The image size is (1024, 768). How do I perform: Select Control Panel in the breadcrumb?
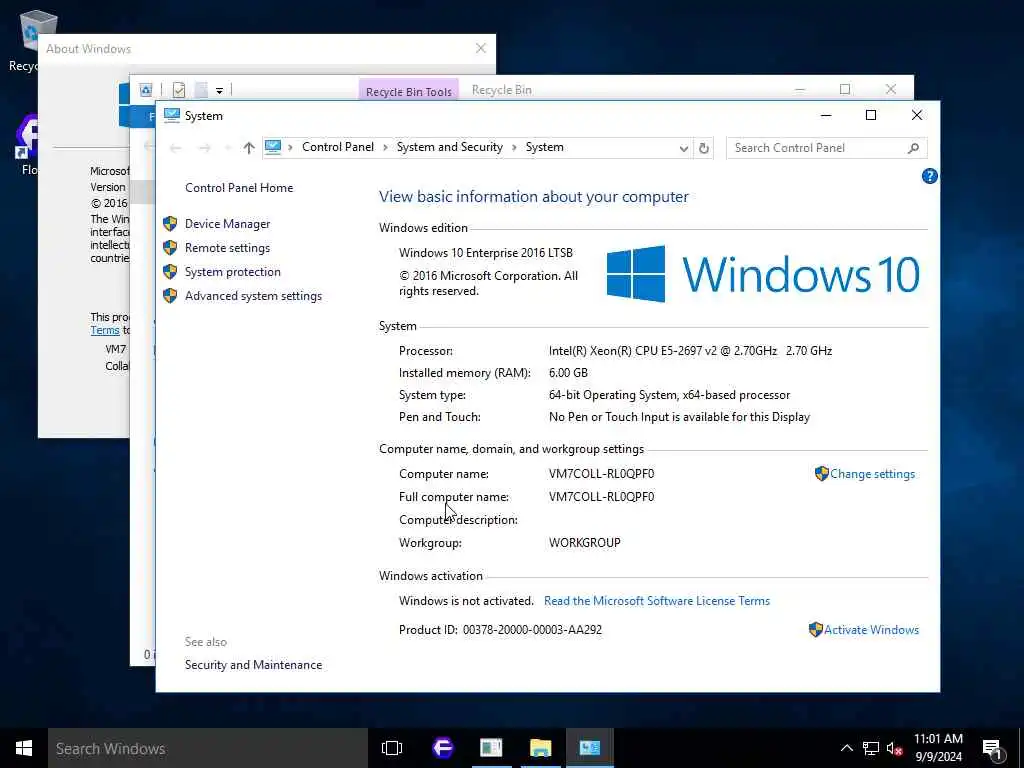coord(338,148)
